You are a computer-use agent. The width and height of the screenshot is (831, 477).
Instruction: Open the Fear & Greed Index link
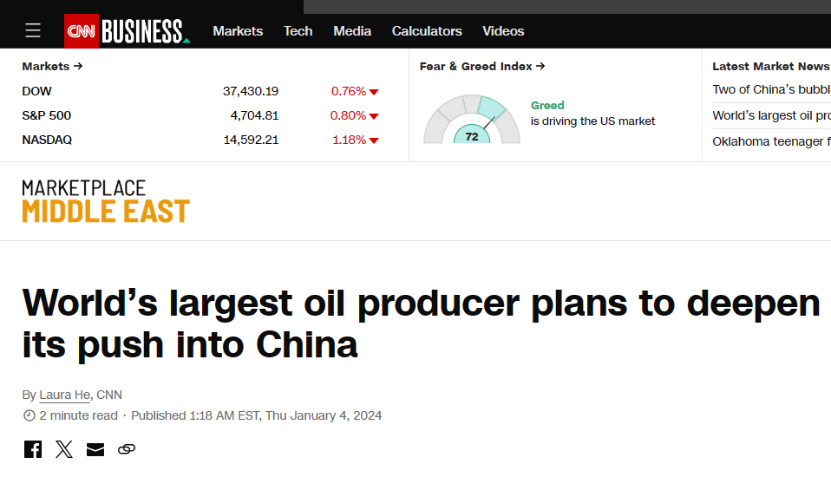click(482, 66)
